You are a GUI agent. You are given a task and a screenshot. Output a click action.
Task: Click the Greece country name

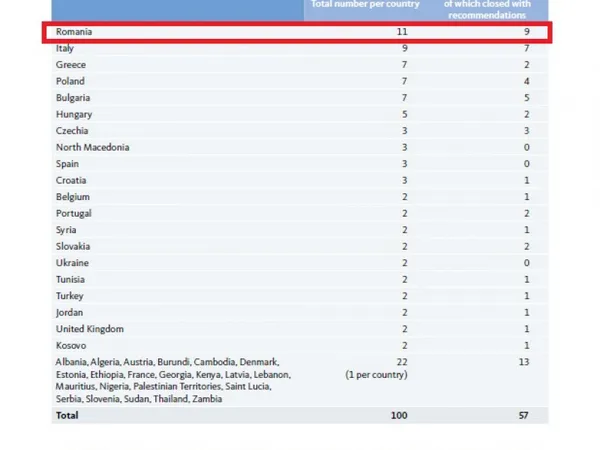[70, 65]
